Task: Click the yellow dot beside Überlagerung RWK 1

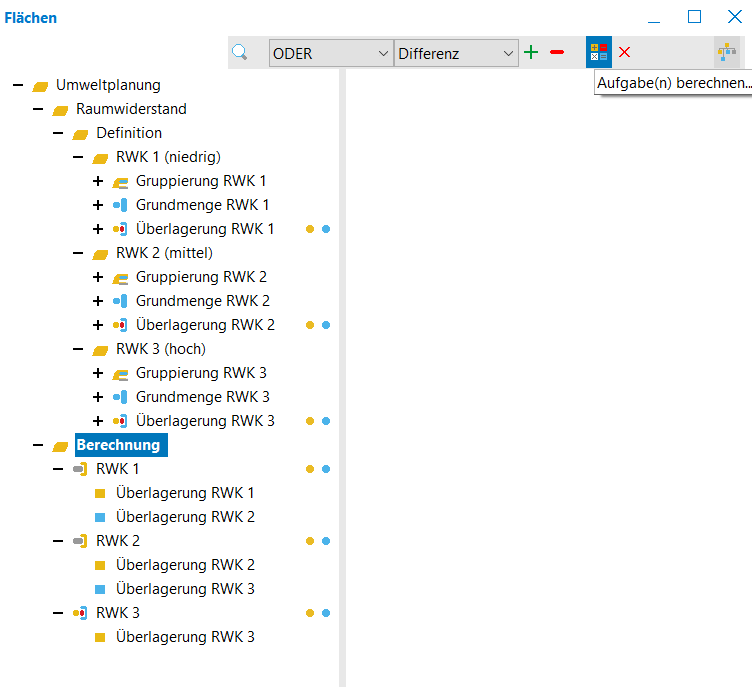Action: pos(310,229)
